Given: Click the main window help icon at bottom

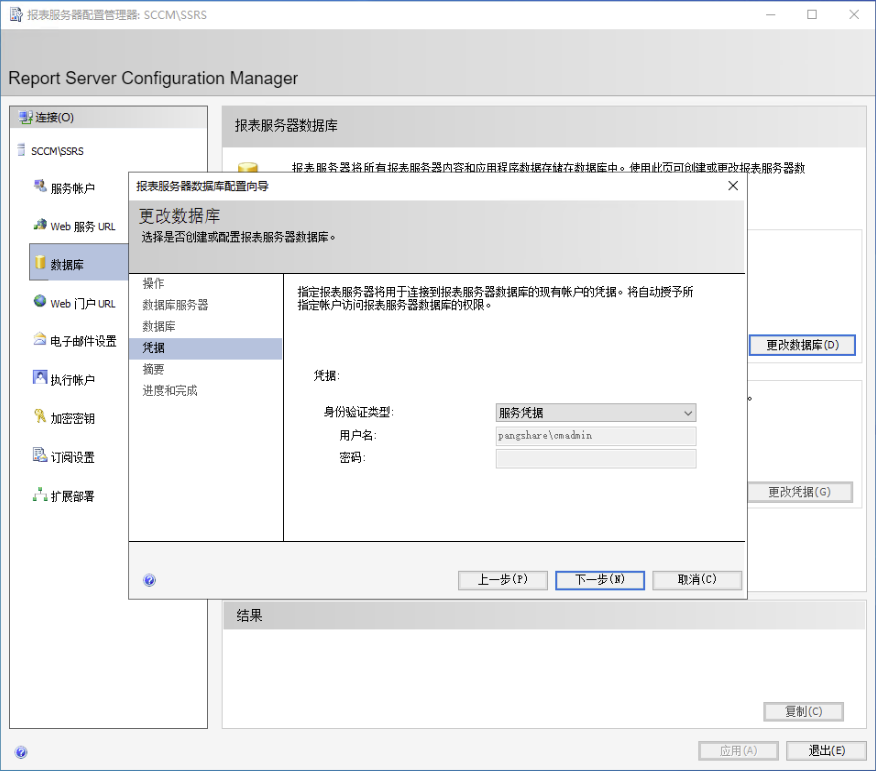Looking at the screenshot, I should [x=21, y=752].
